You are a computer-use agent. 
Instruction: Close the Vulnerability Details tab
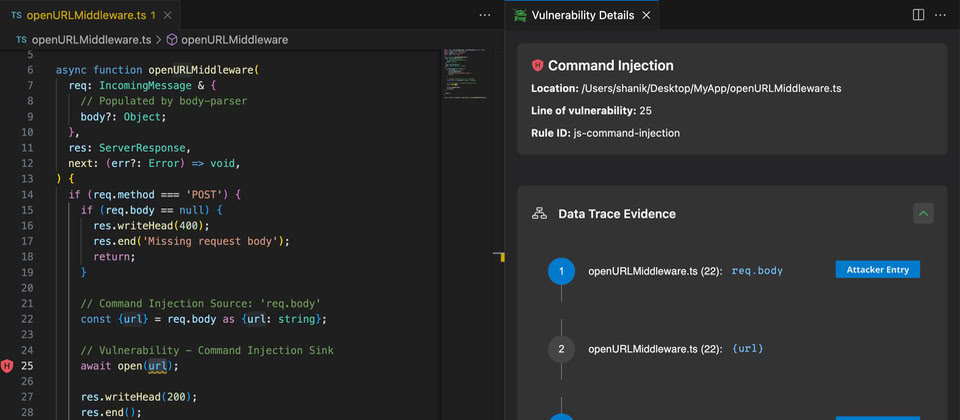click(646, 15)
